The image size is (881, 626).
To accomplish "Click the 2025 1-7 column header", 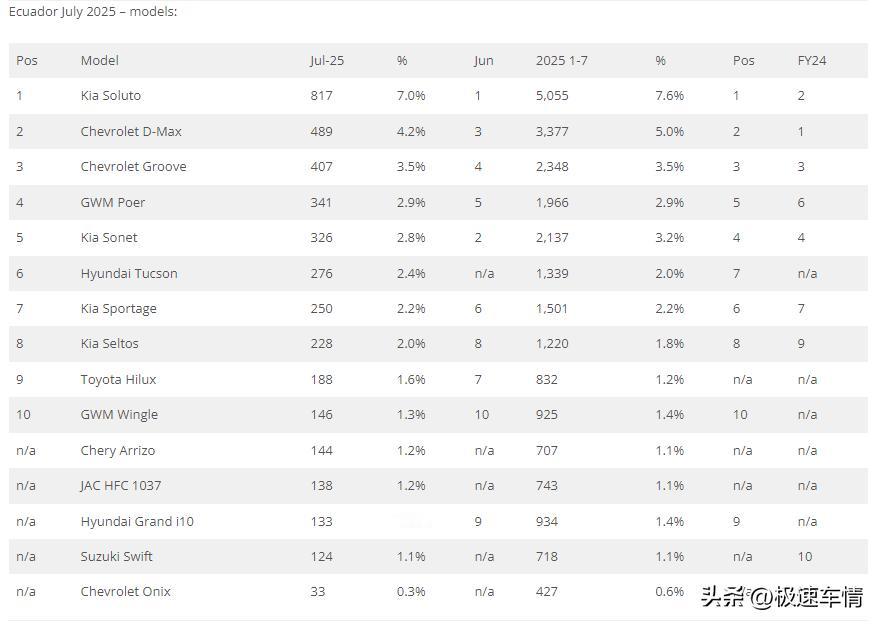I will (x=561, y=60).
